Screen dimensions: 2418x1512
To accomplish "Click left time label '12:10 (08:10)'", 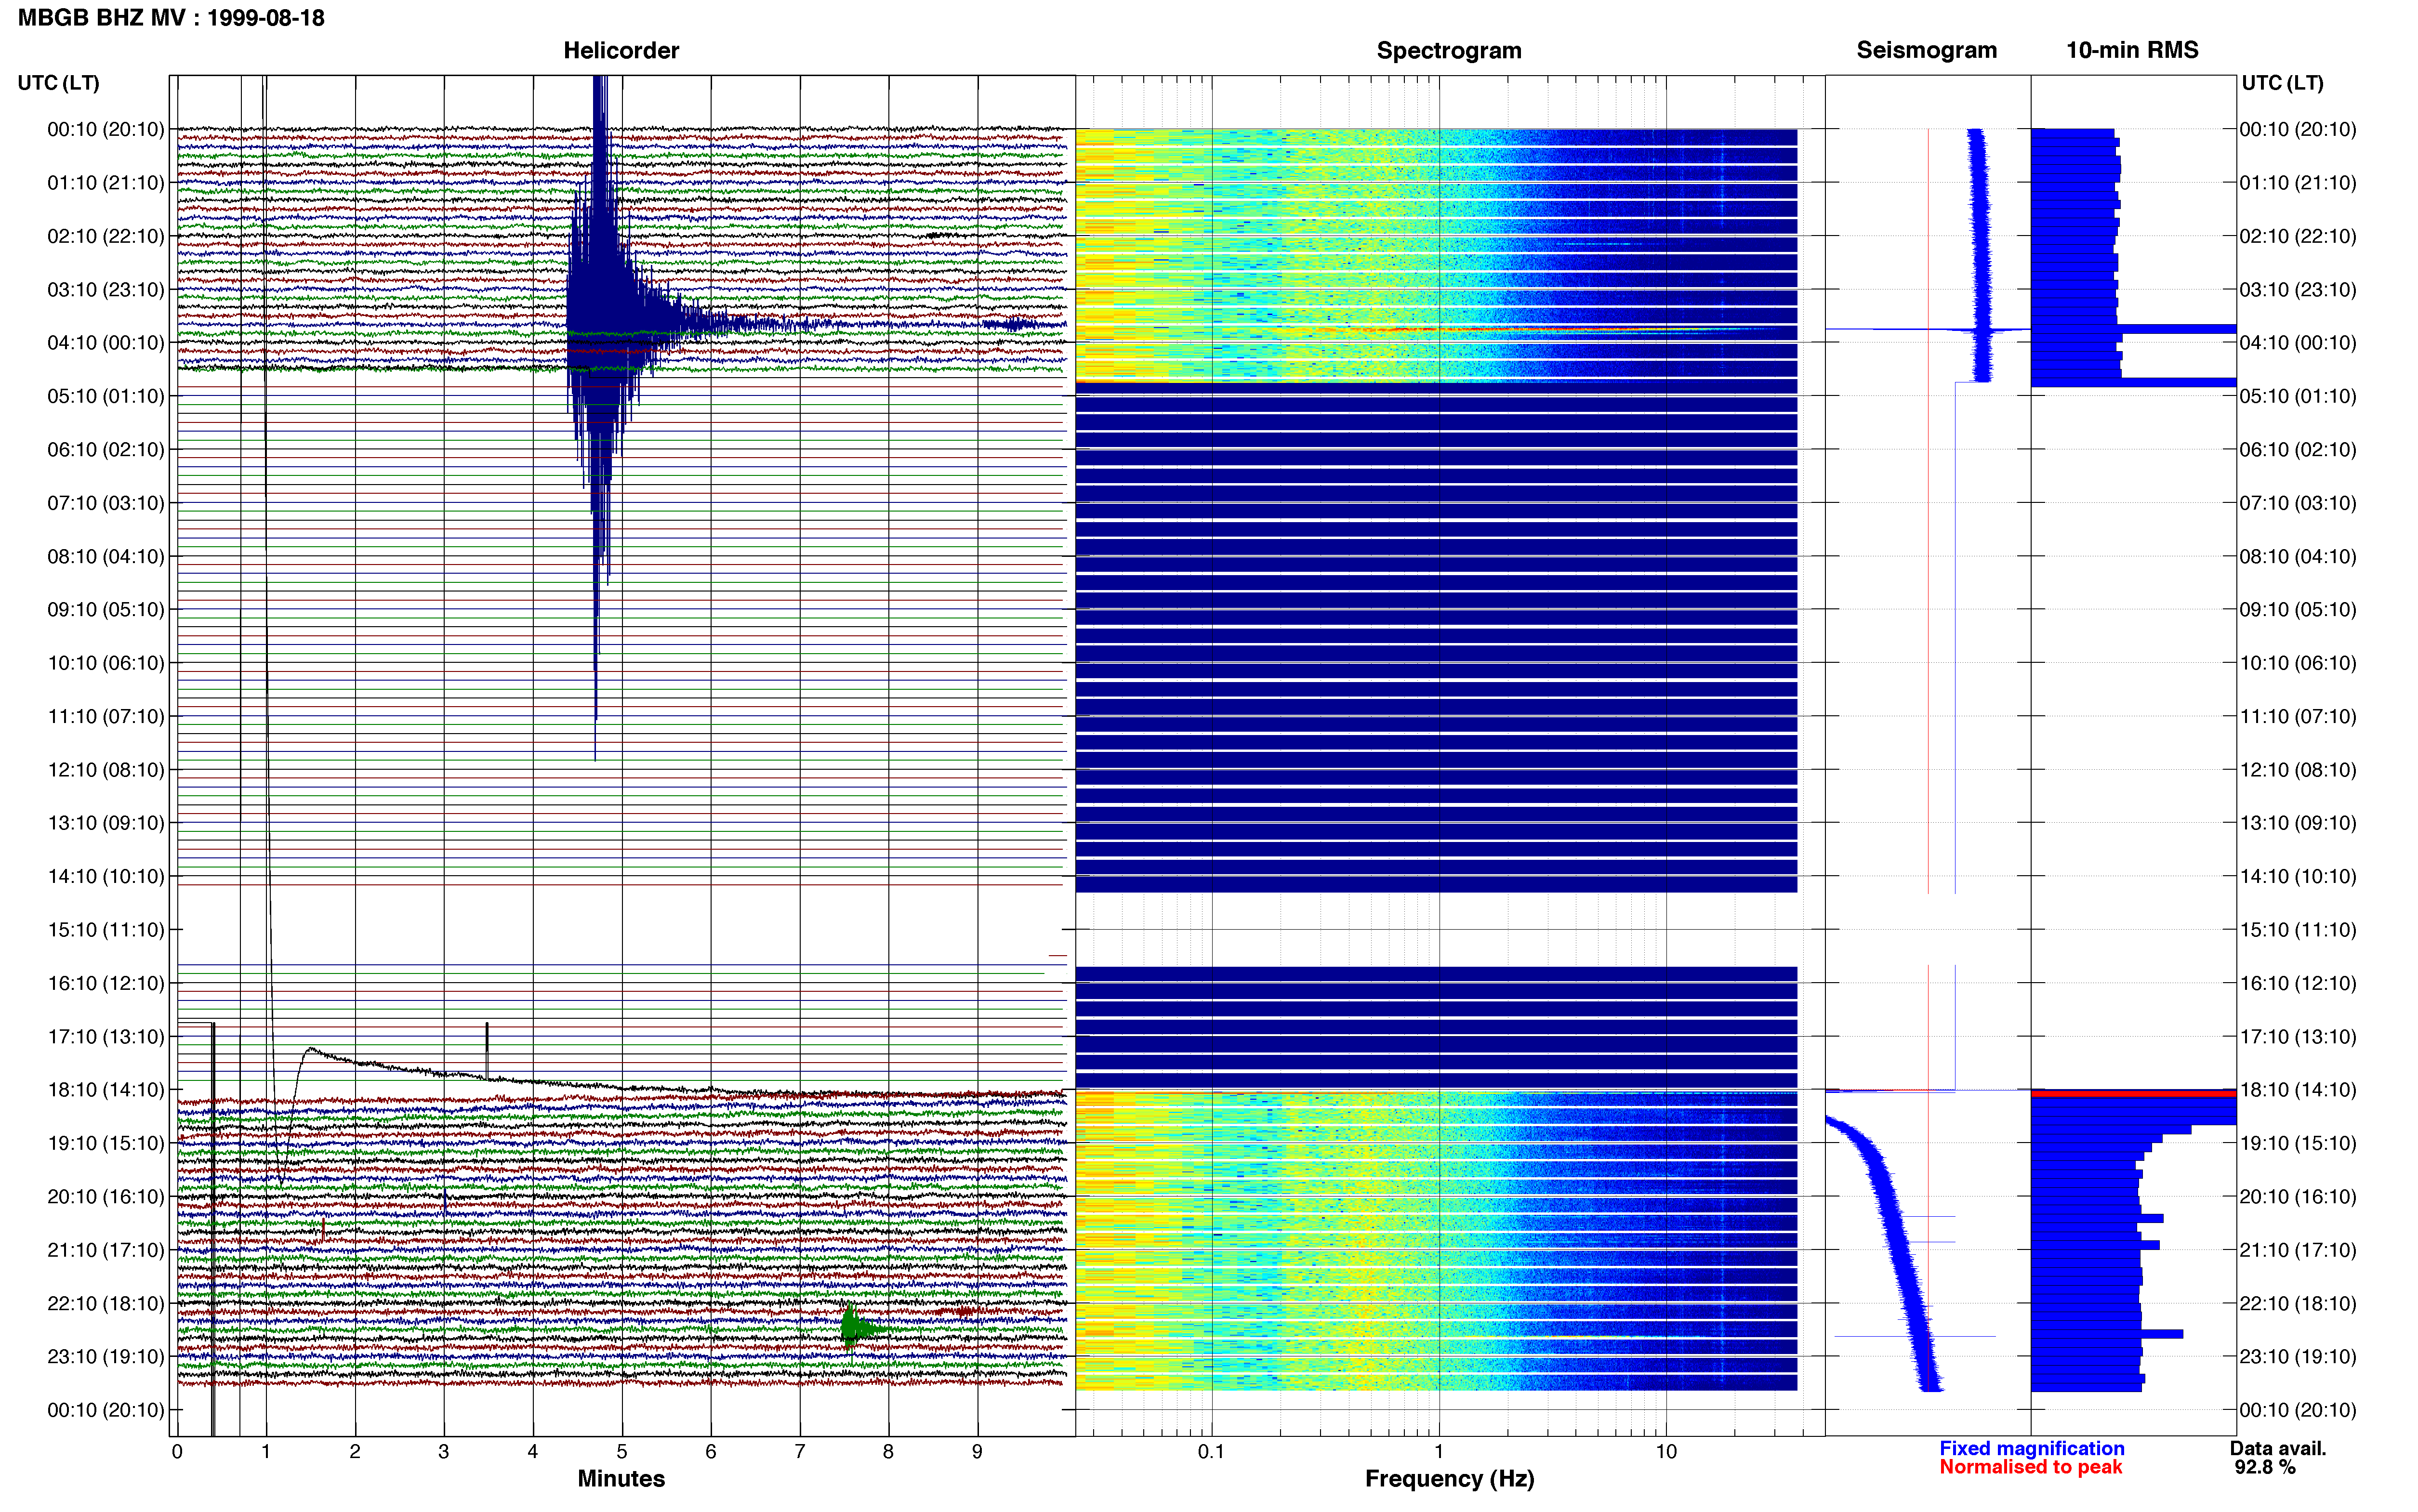I will coord(106,770).
